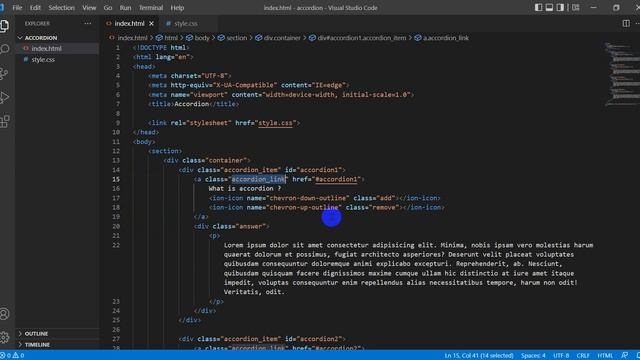This screenshot has width=640, height=360.
Task: Click the HTML language mode status
Action: tap(605, 356)
